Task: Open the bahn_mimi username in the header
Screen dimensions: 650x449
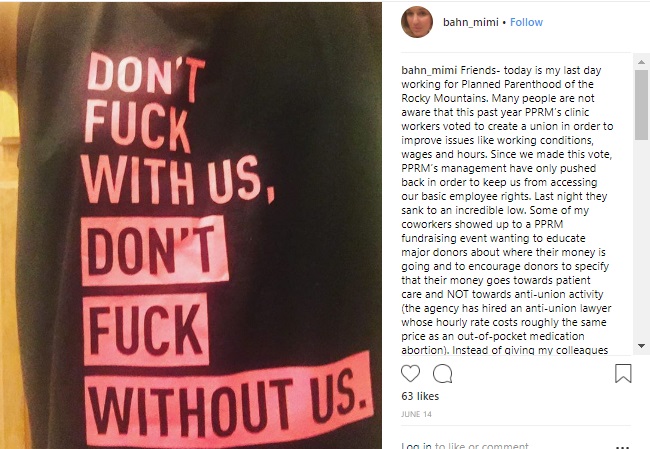Action: pyautogui.click(x=471, y=22)
